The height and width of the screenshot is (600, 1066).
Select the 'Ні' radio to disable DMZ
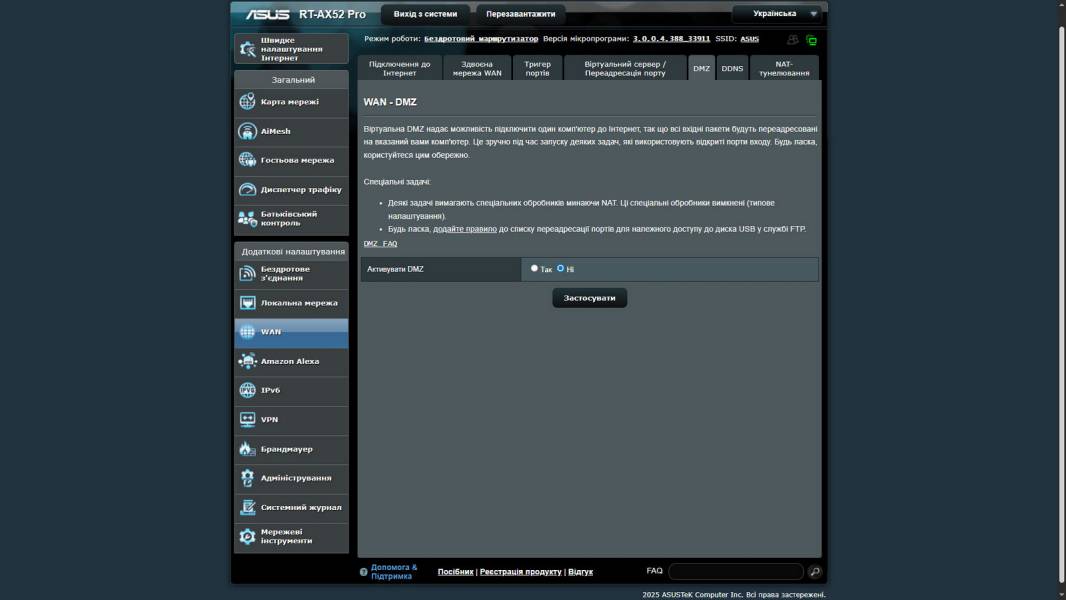coord(561,268)
